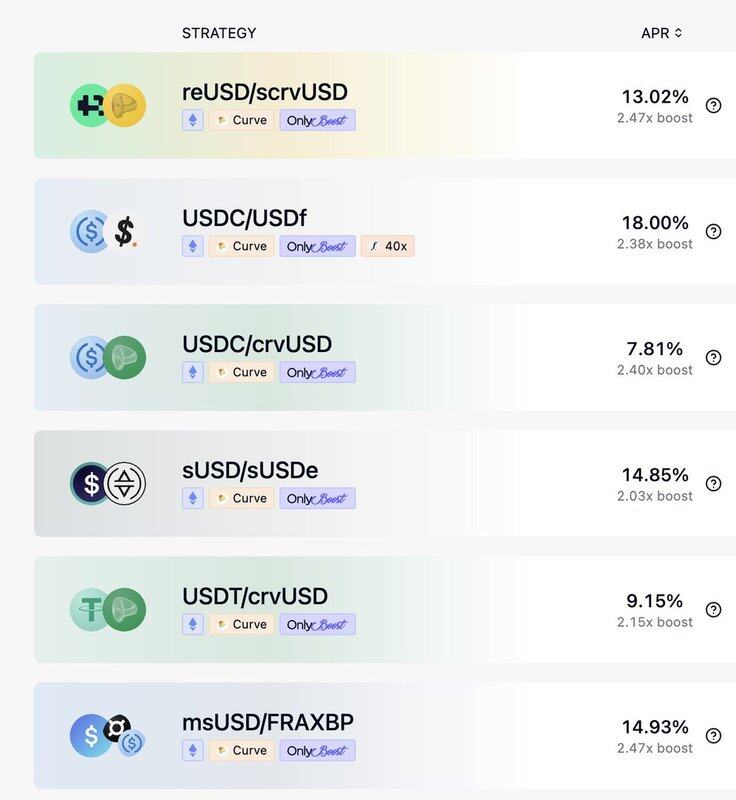Click the reUSD/scrvUSD token pair logo

click(x=108, y=106)
